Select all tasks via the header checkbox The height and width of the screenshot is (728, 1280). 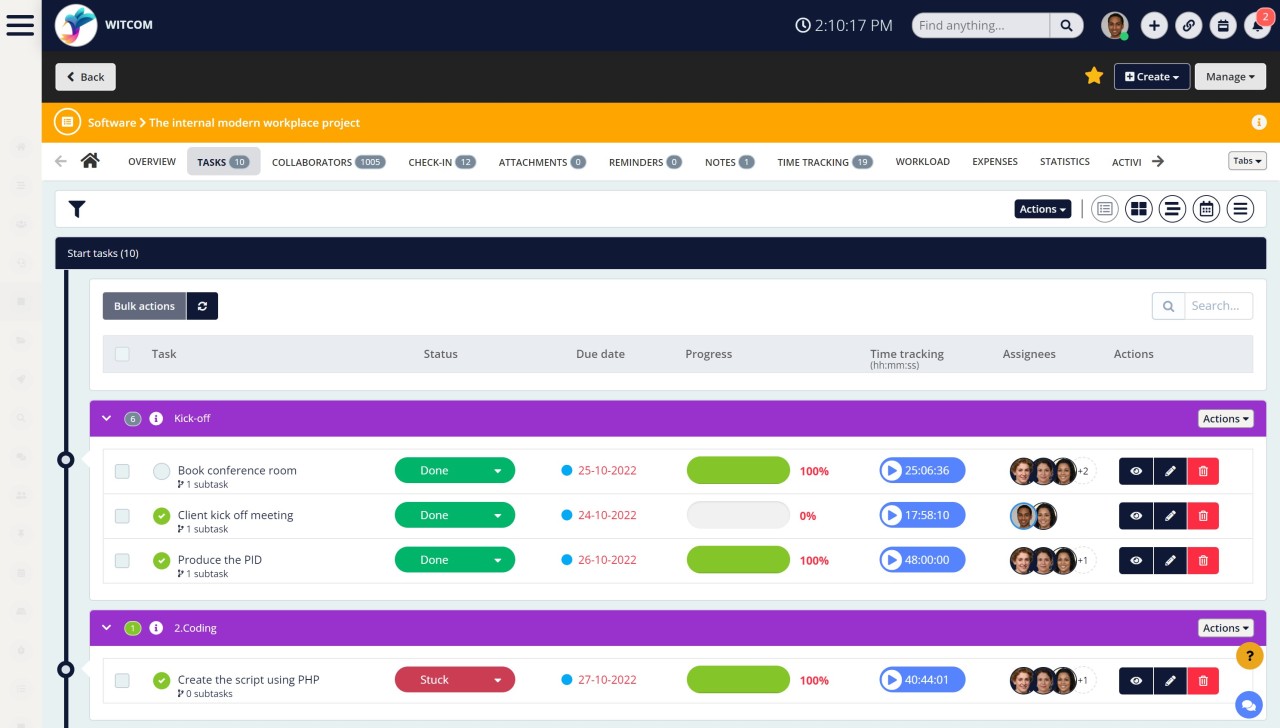pos(122,354)
